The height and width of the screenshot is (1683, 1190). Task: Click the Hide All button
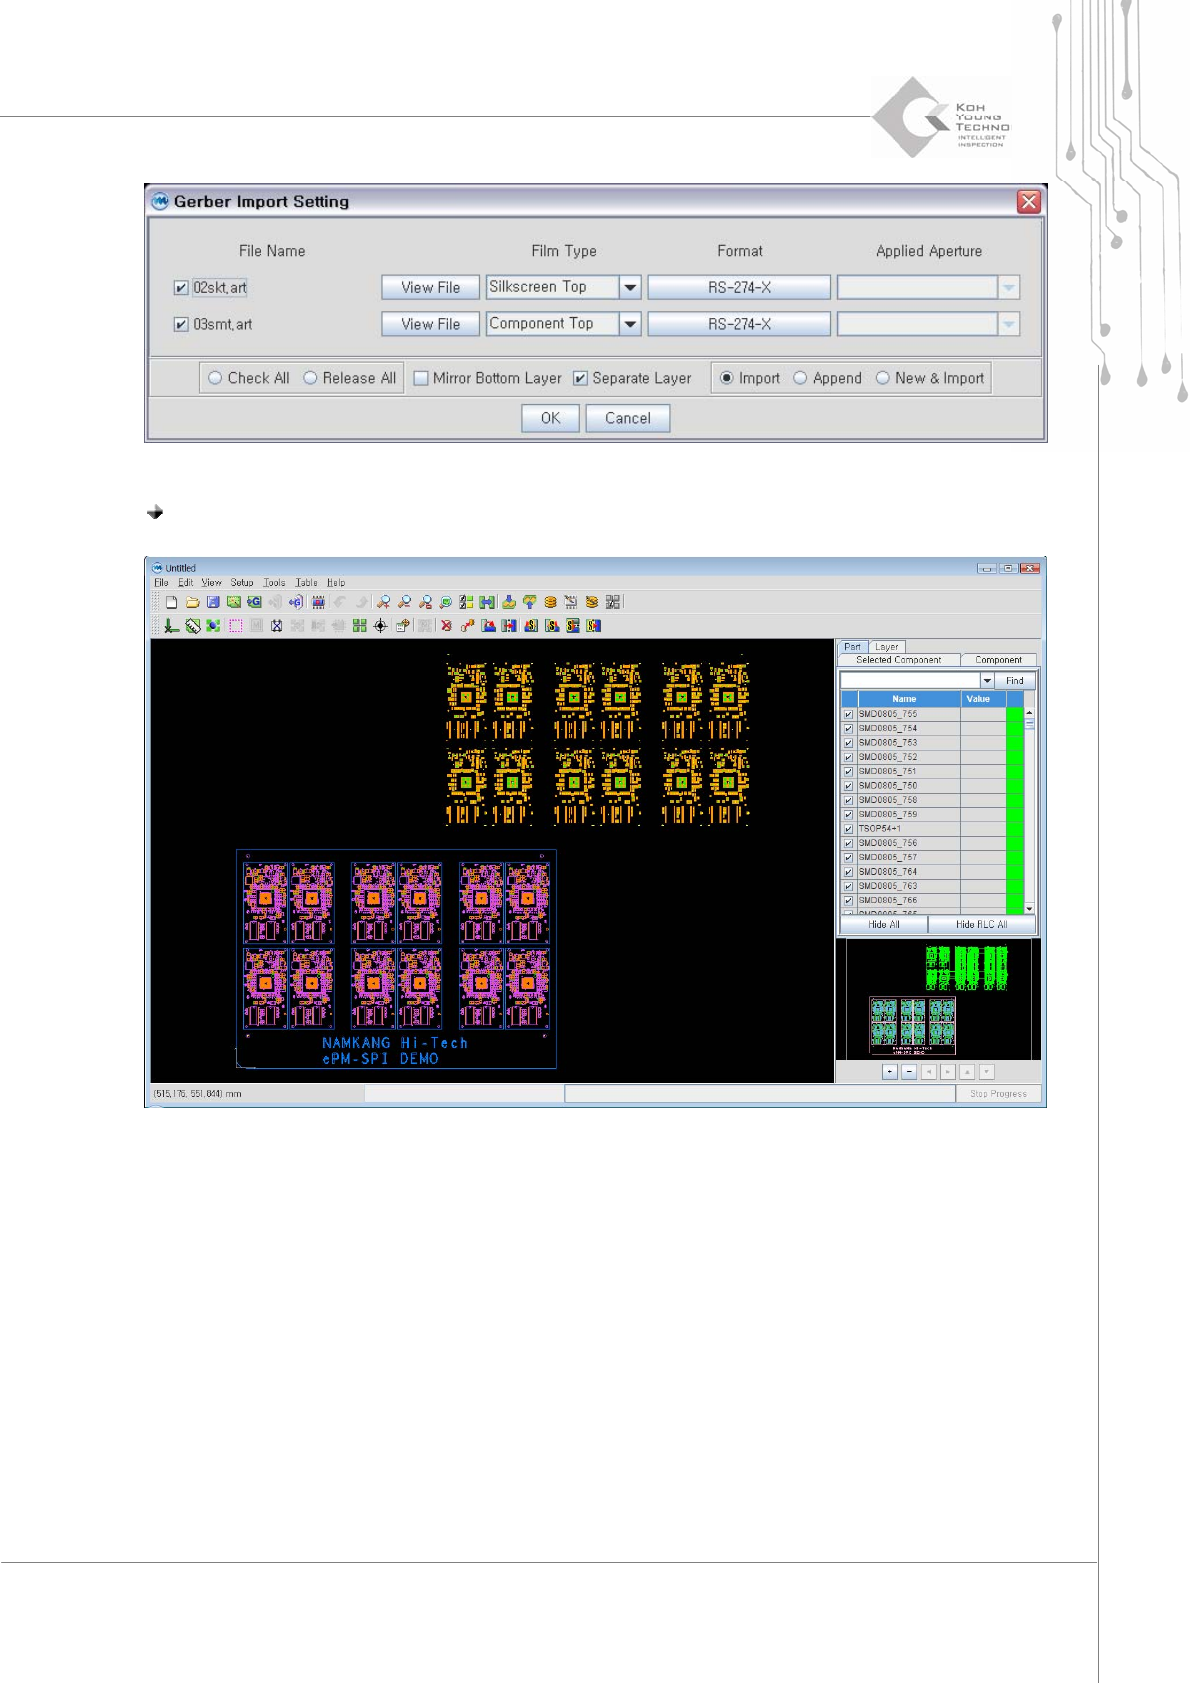click(884, 925)
